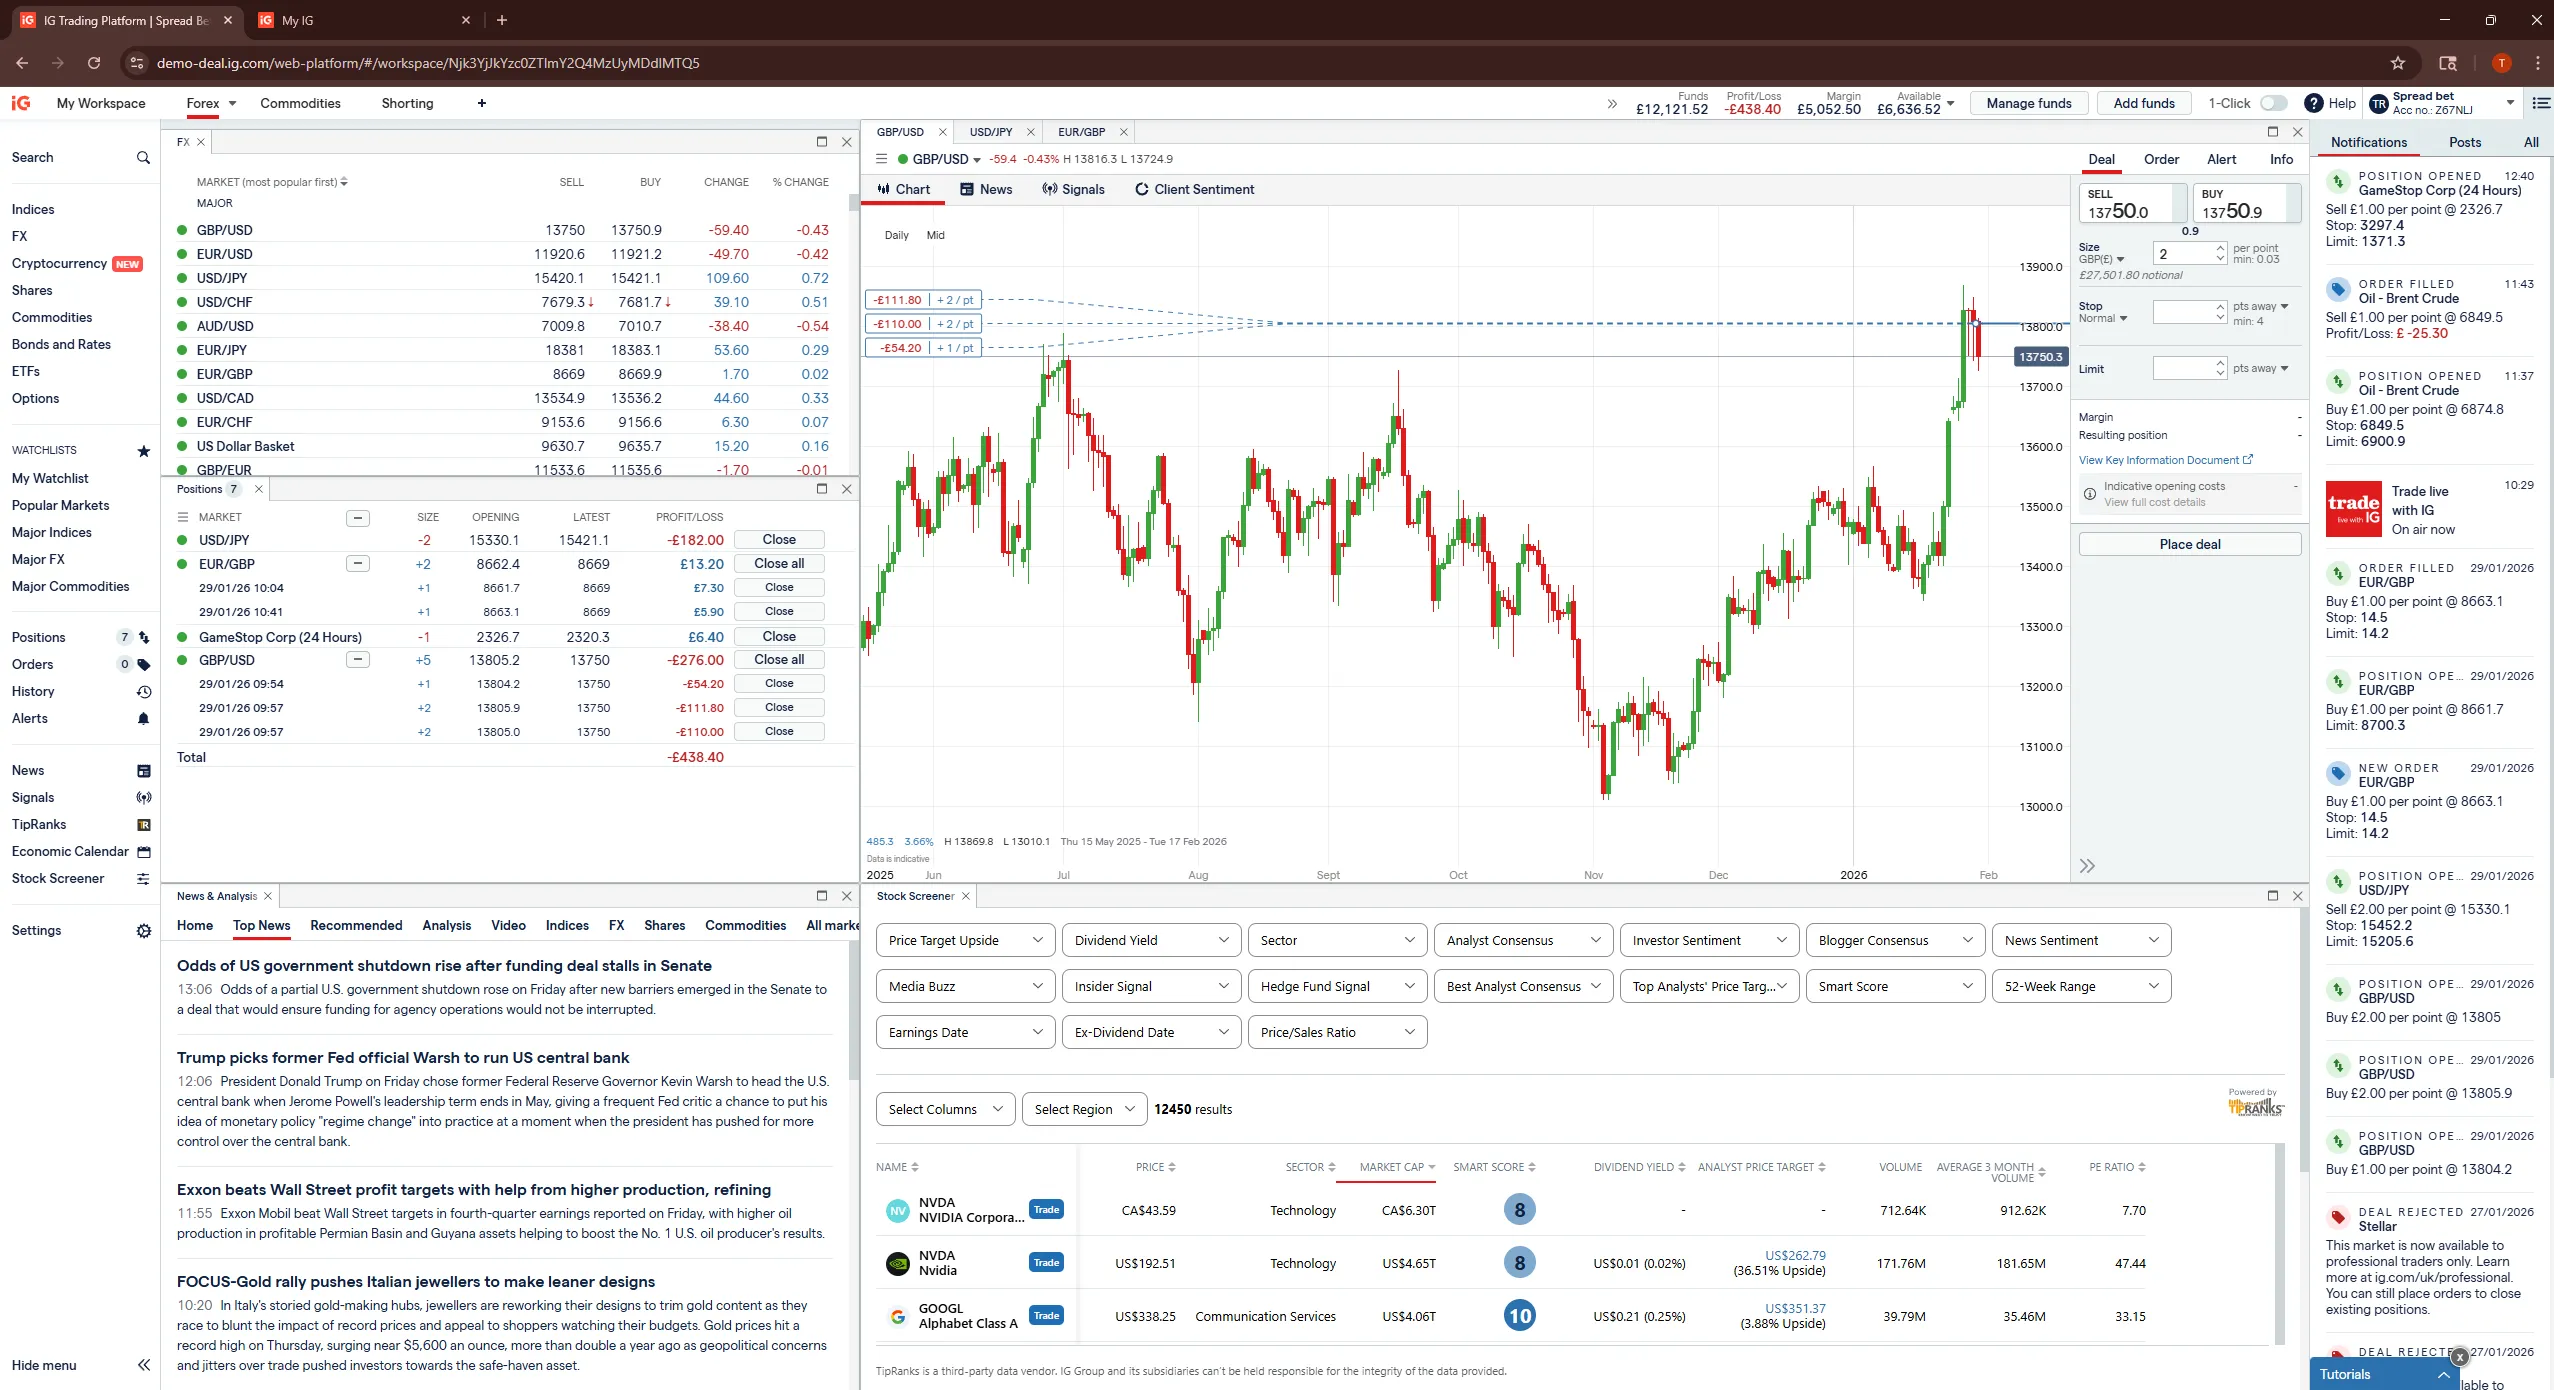Viewport: 2554px width, 1390px height.
Task: Click the Watchlists star icon
Action: tap(143, 451)
